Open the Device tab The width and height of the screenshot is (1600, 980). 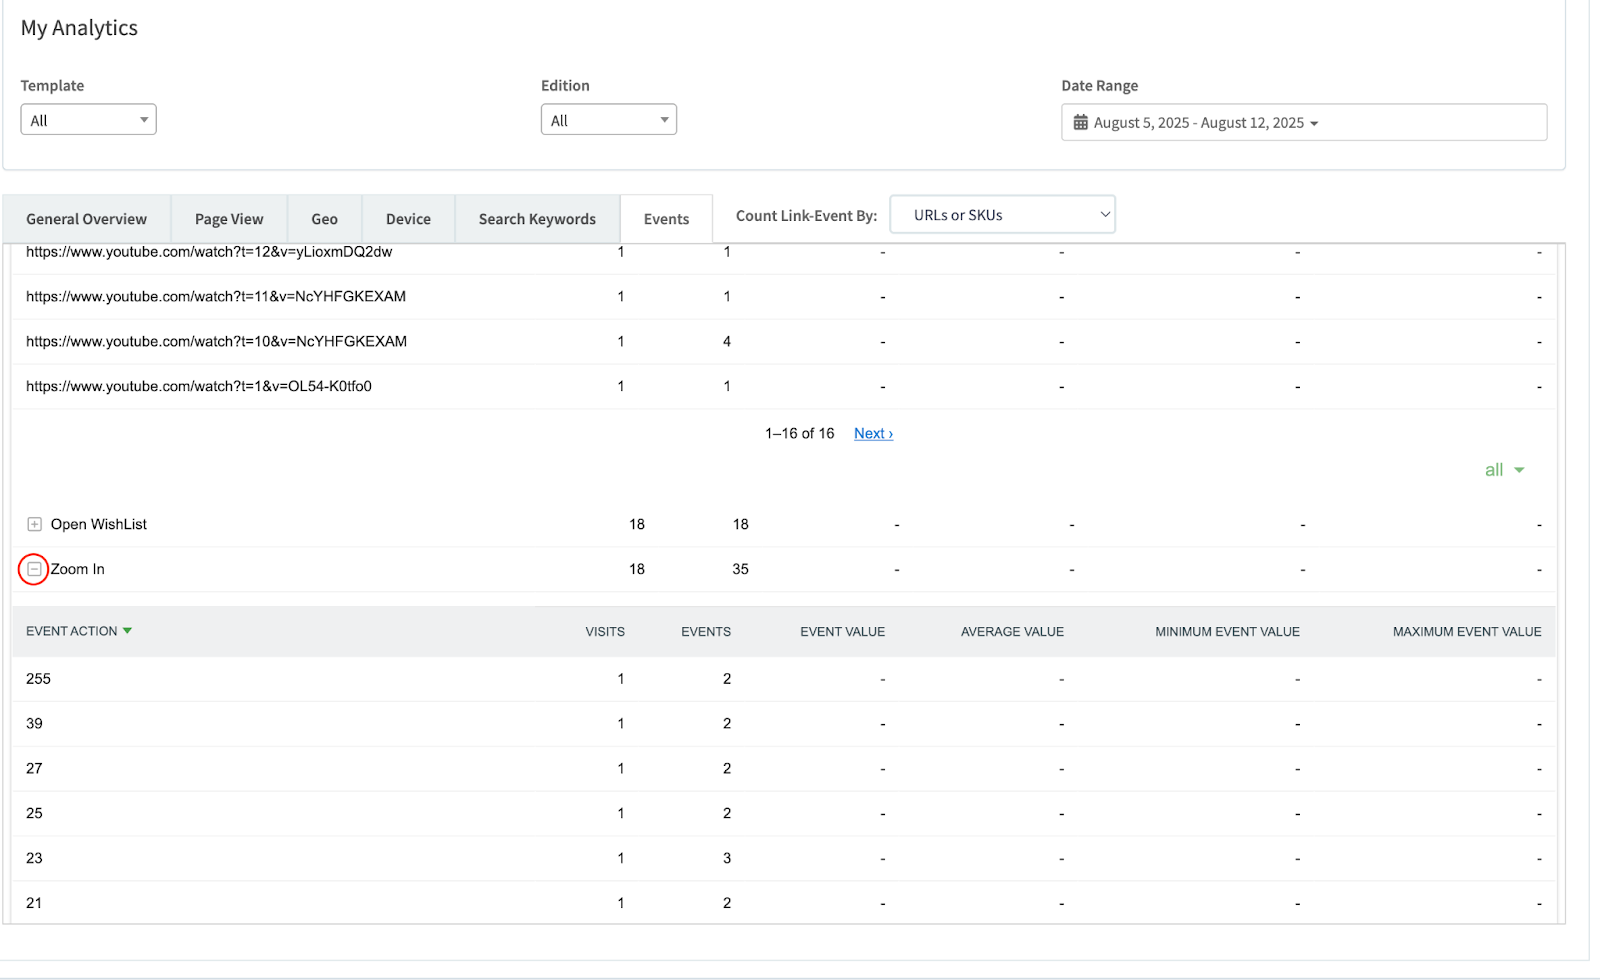pyautogui.click(x=408, y=219)
